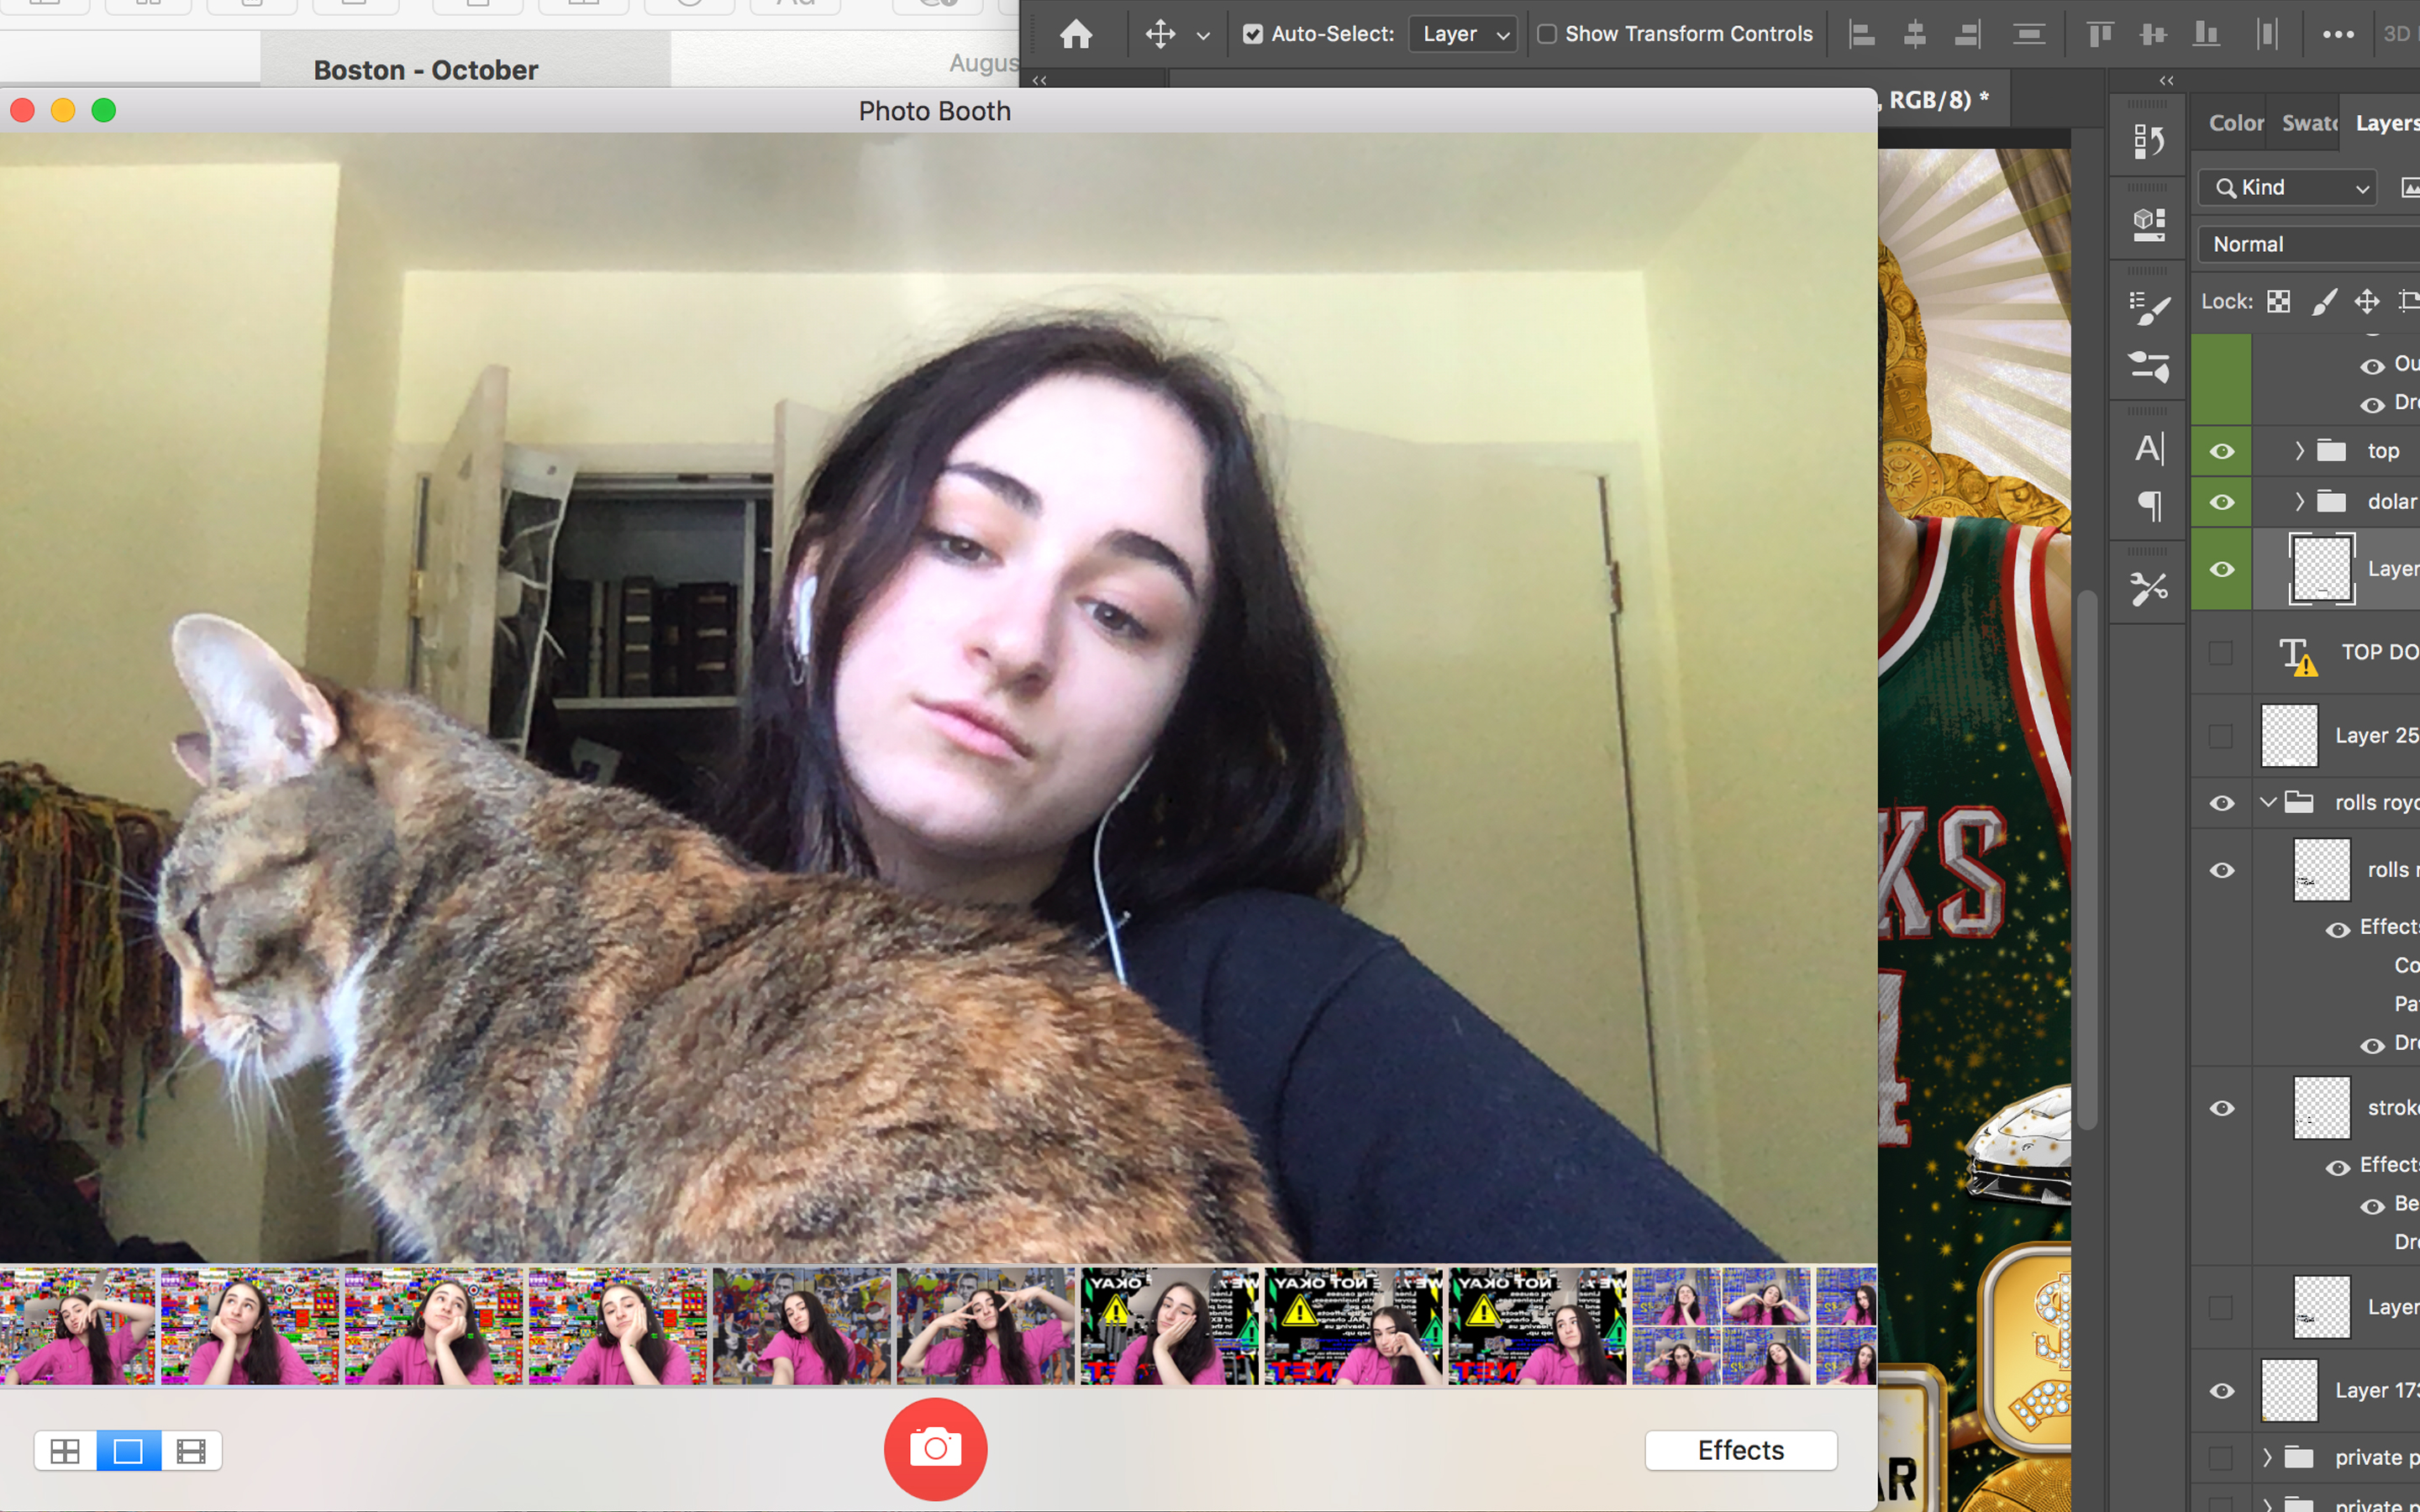Enable Show Transform Controls checkbox
Image resolution: width=2420 pixels, height=1512 pixels.
1546,34
